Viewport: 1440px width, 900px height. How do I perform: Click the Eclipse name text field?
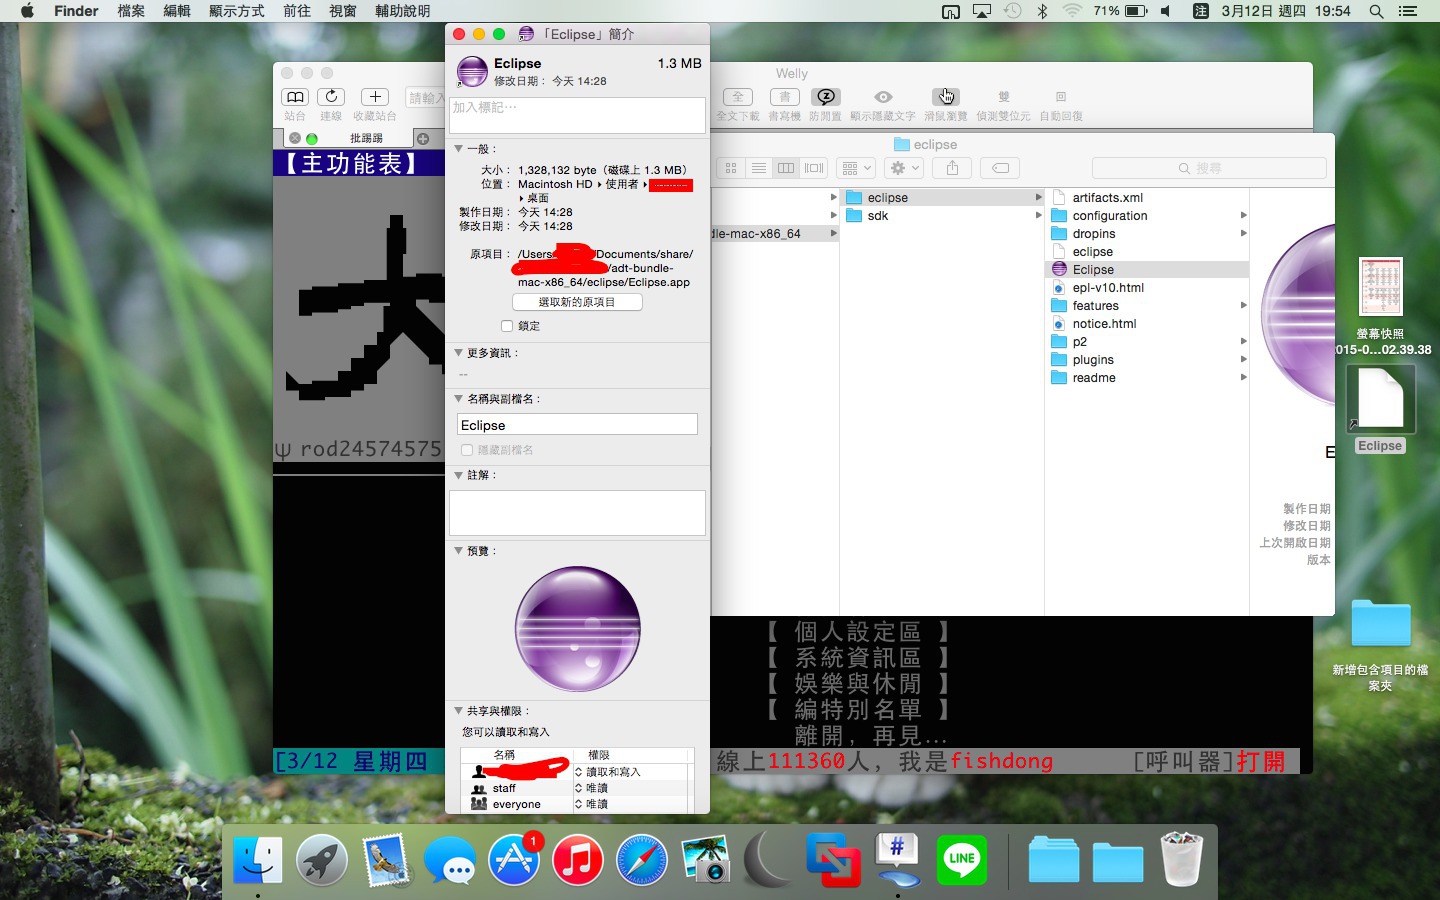click(577, 425)
